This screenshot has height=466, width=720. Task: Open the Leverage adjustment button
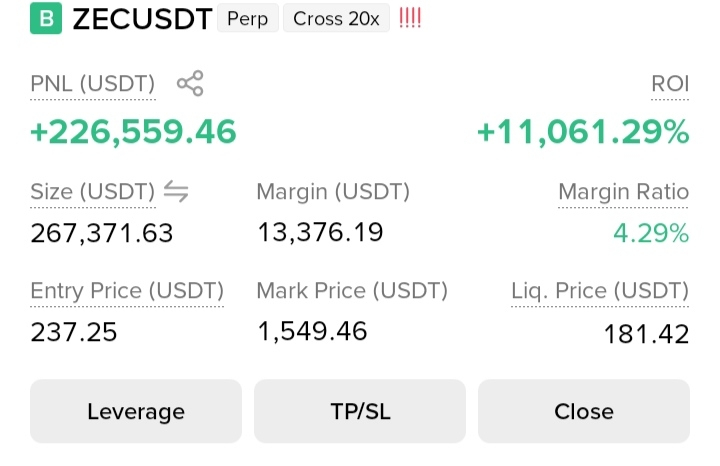click(136, 411)
